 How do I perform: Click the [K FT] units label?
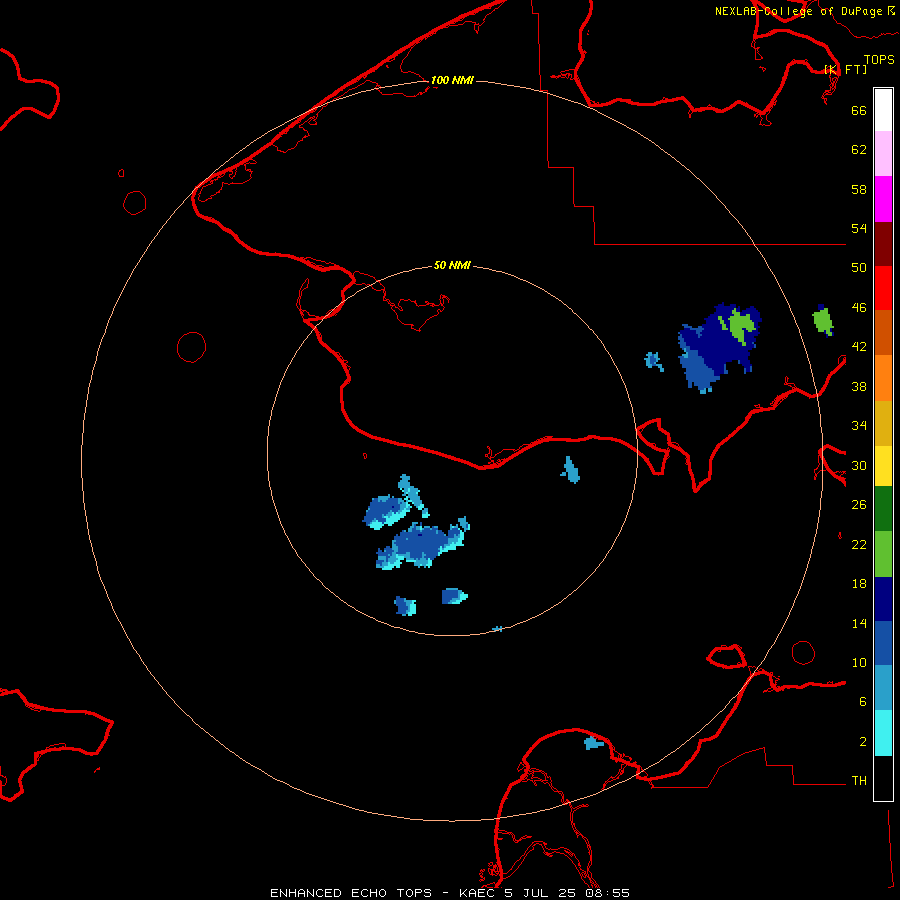pyautogui.click(x=845, y=69)
